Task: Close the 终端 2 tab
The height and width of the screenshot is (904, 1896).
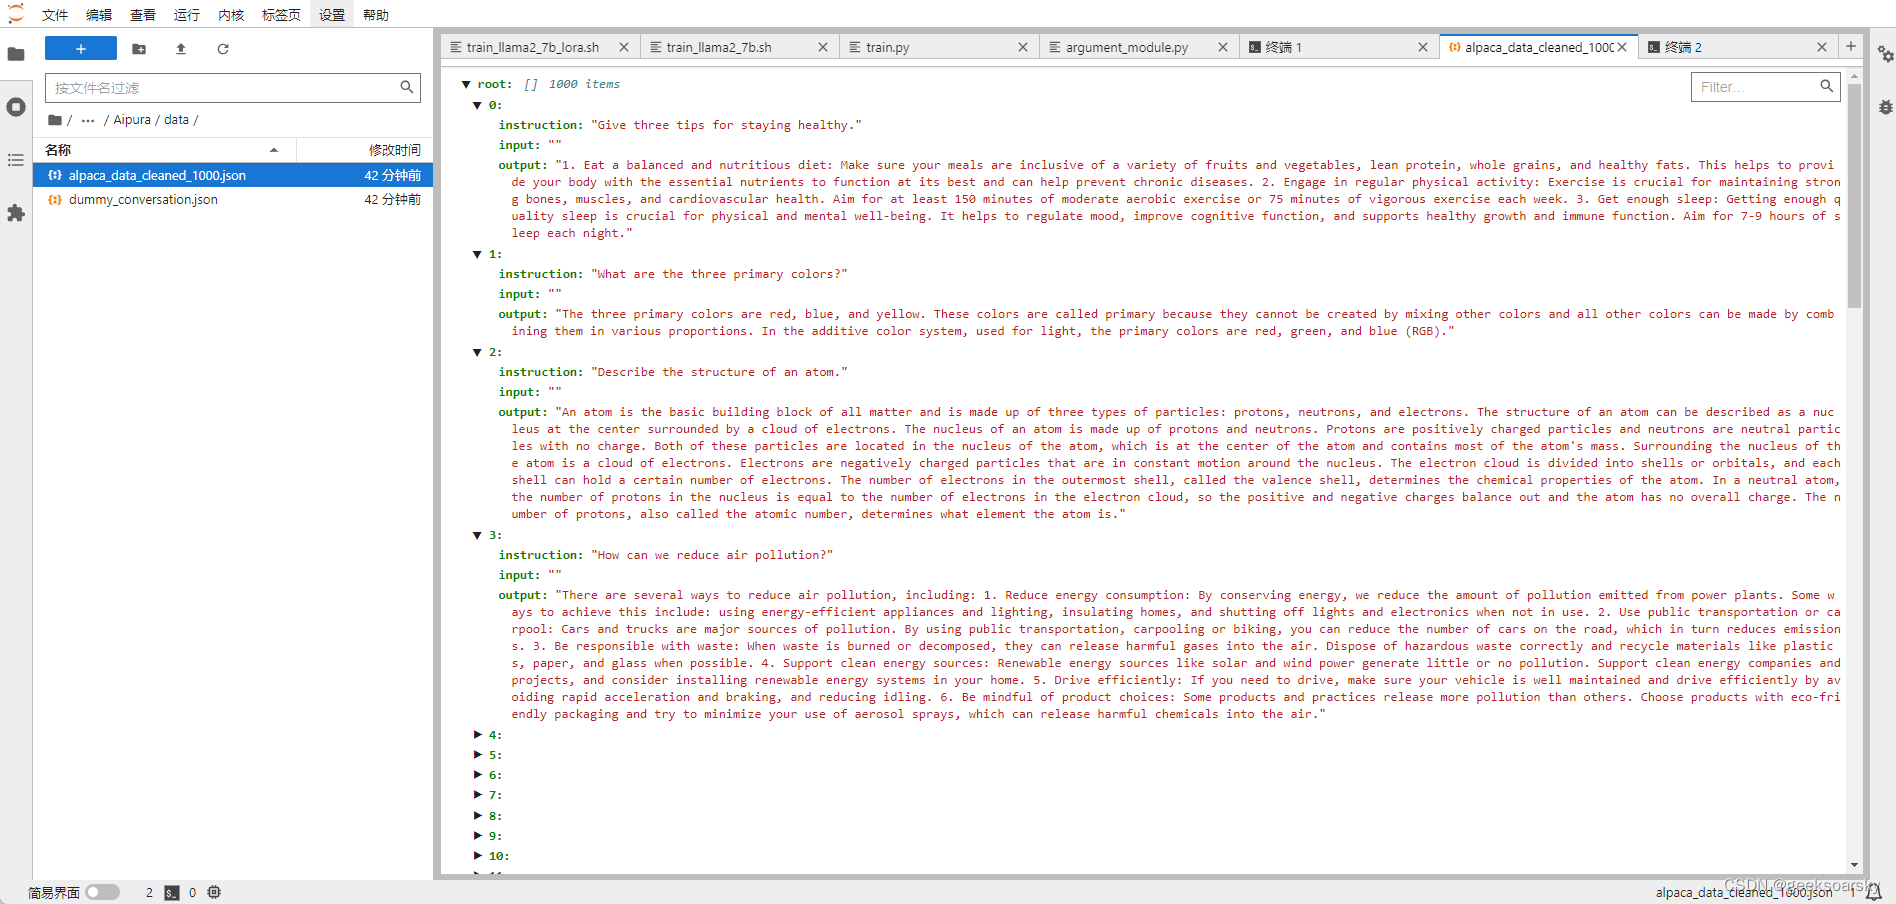Action: coord(1822,47)
